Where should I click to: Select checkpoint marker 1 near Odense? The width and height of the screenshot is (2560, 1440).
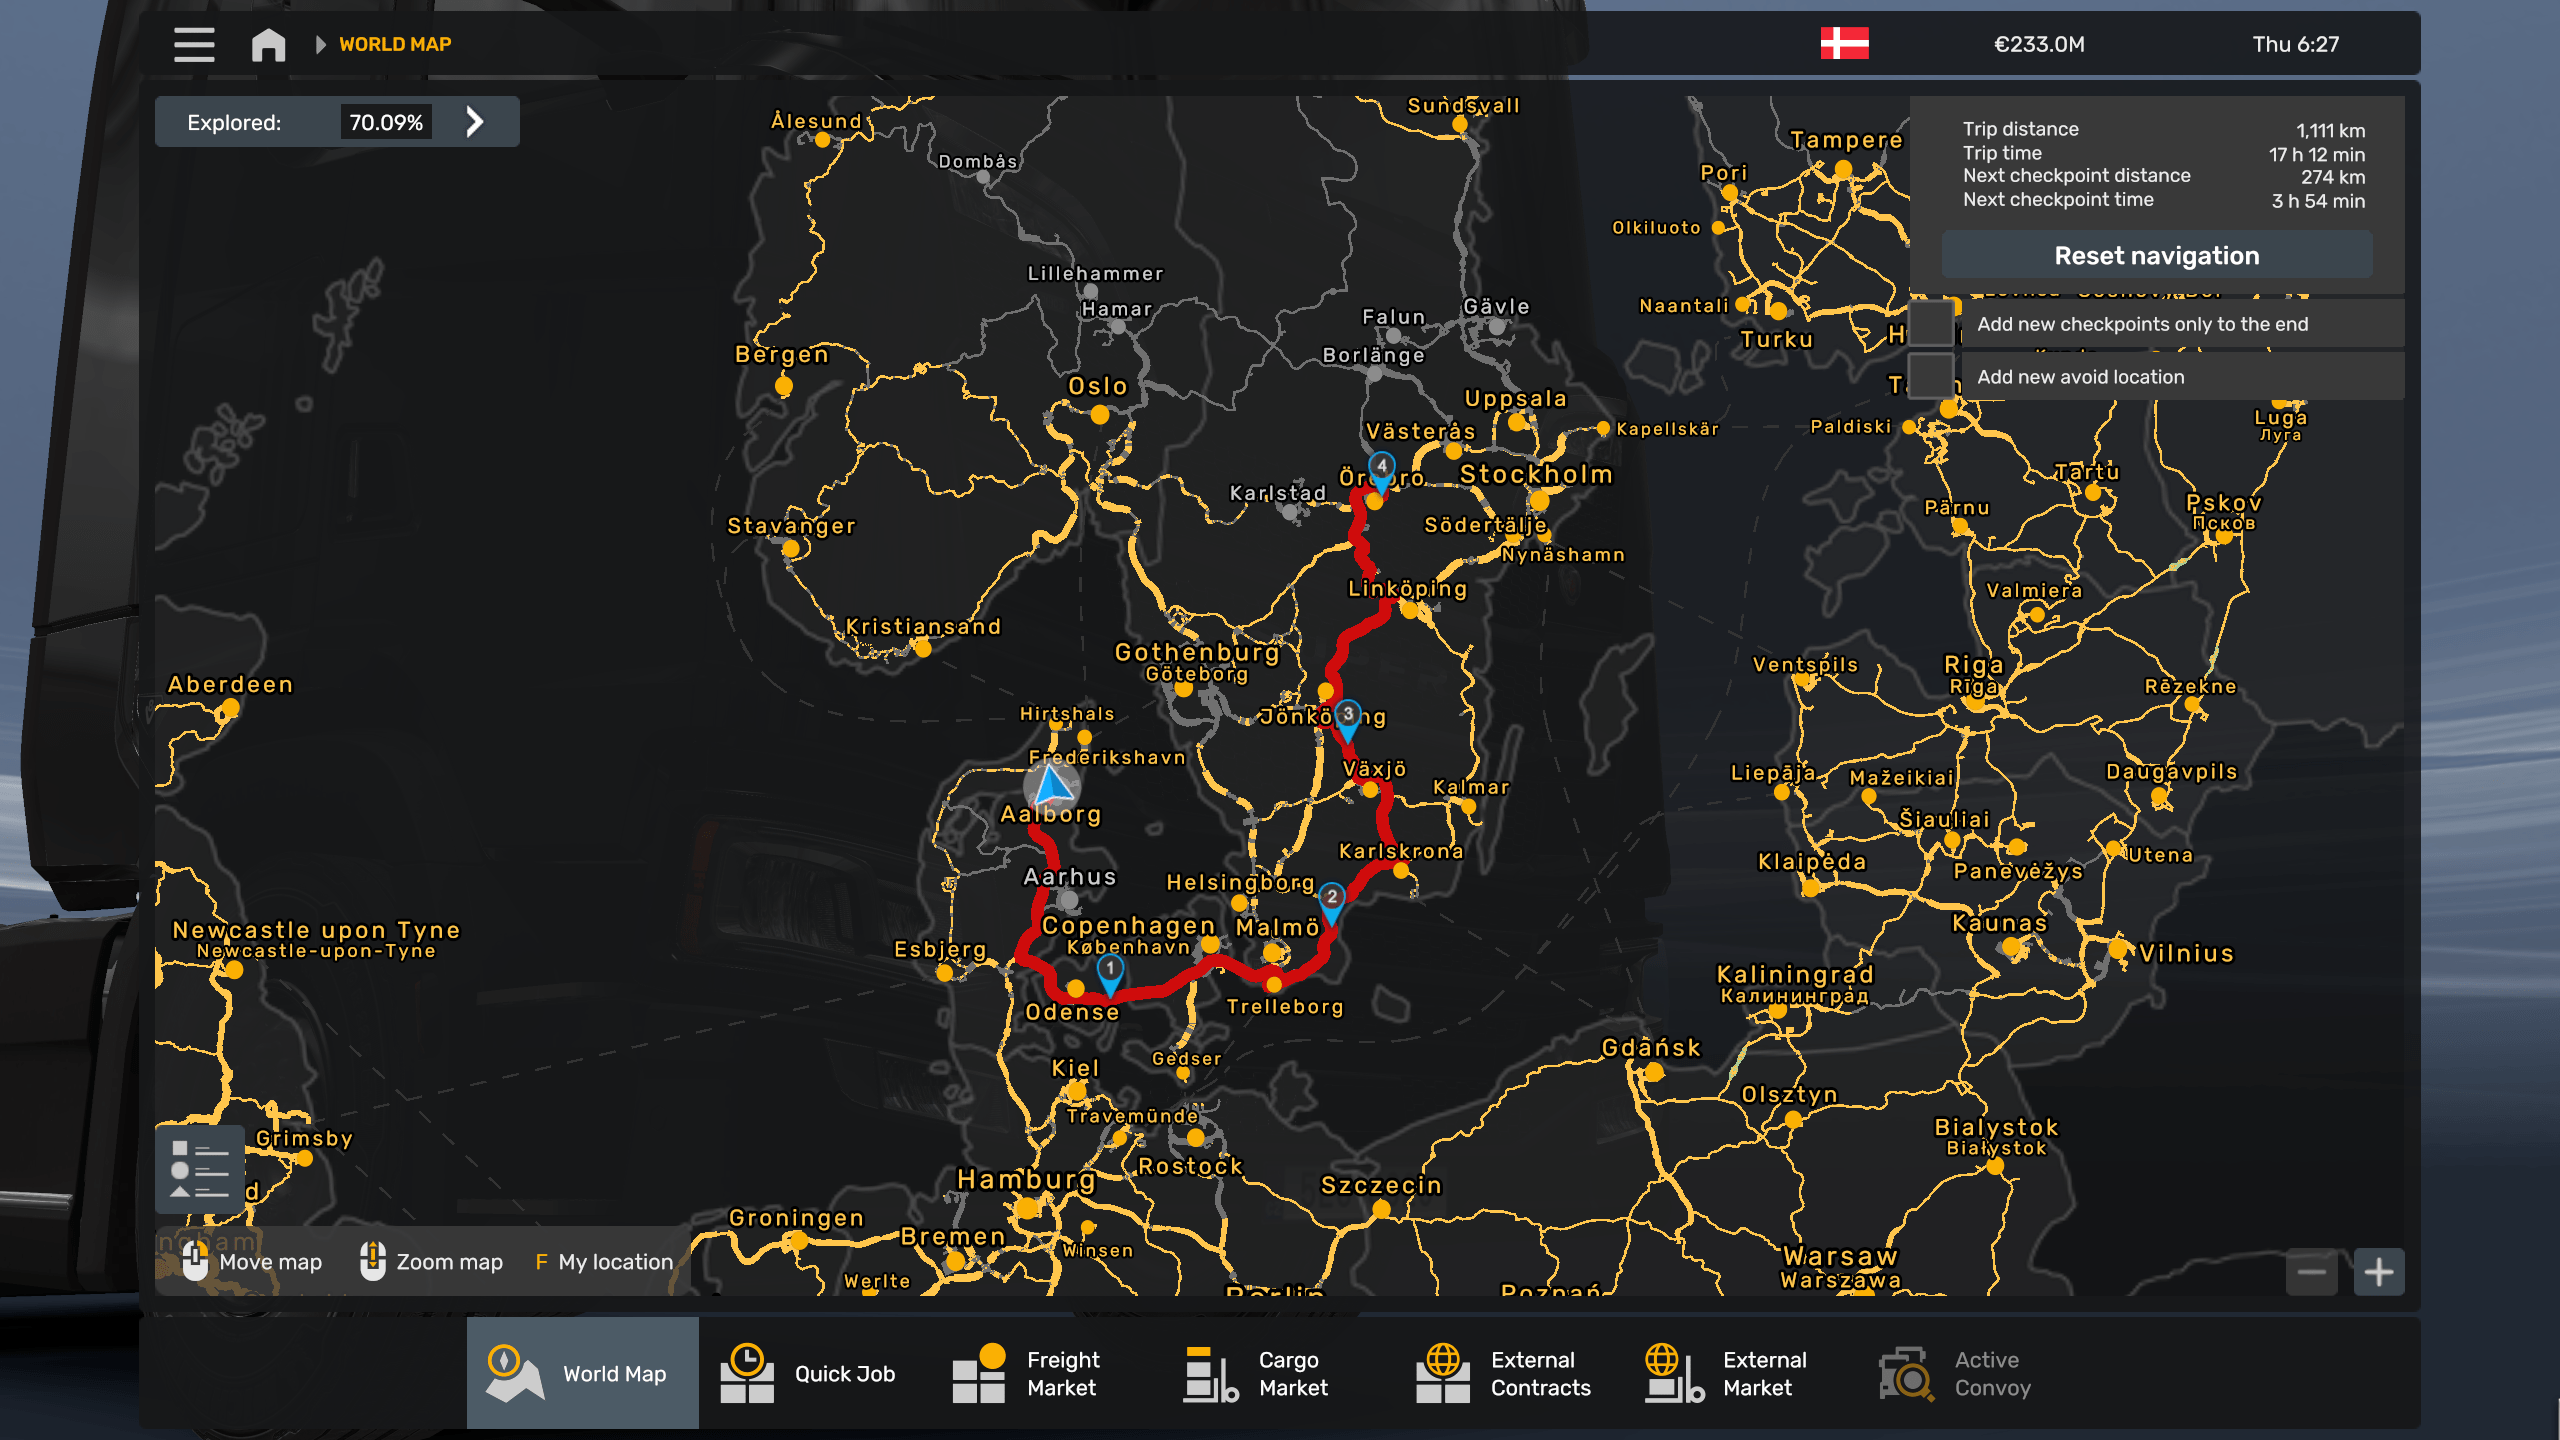coord(1110,970)
